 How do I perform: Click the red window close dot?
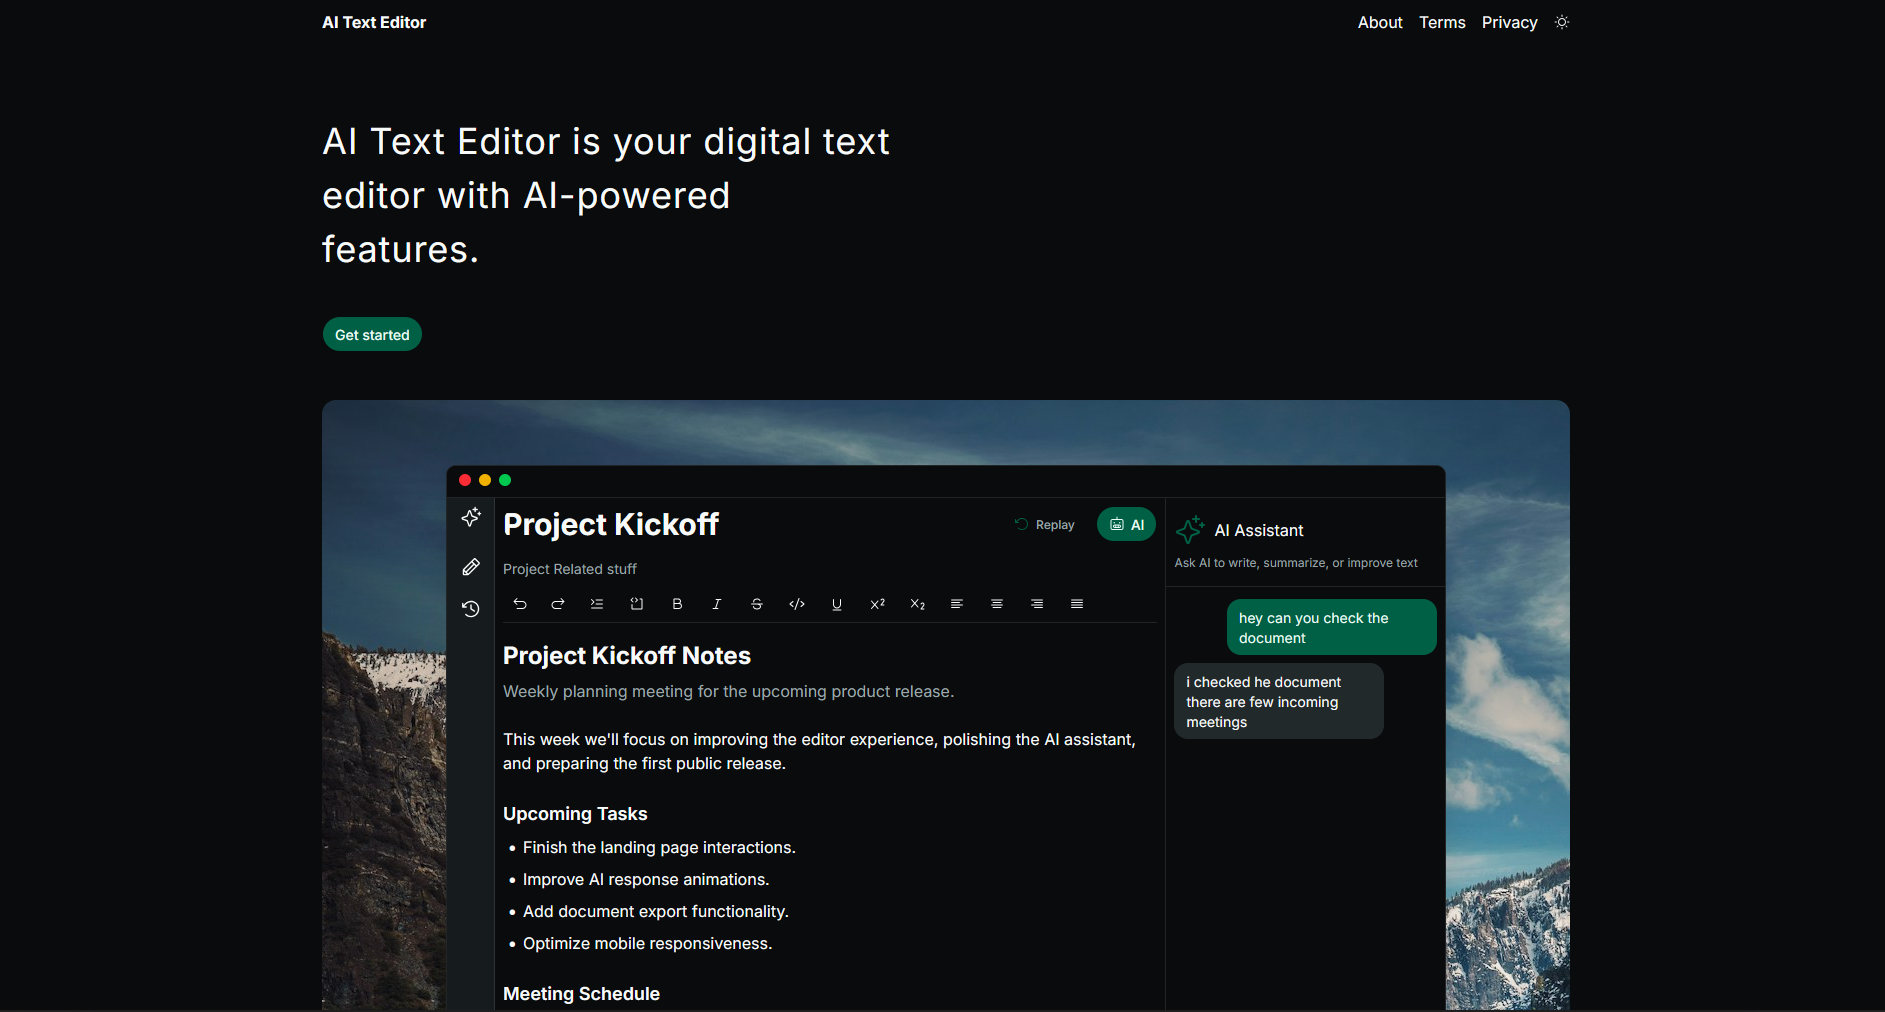[465, 480]
